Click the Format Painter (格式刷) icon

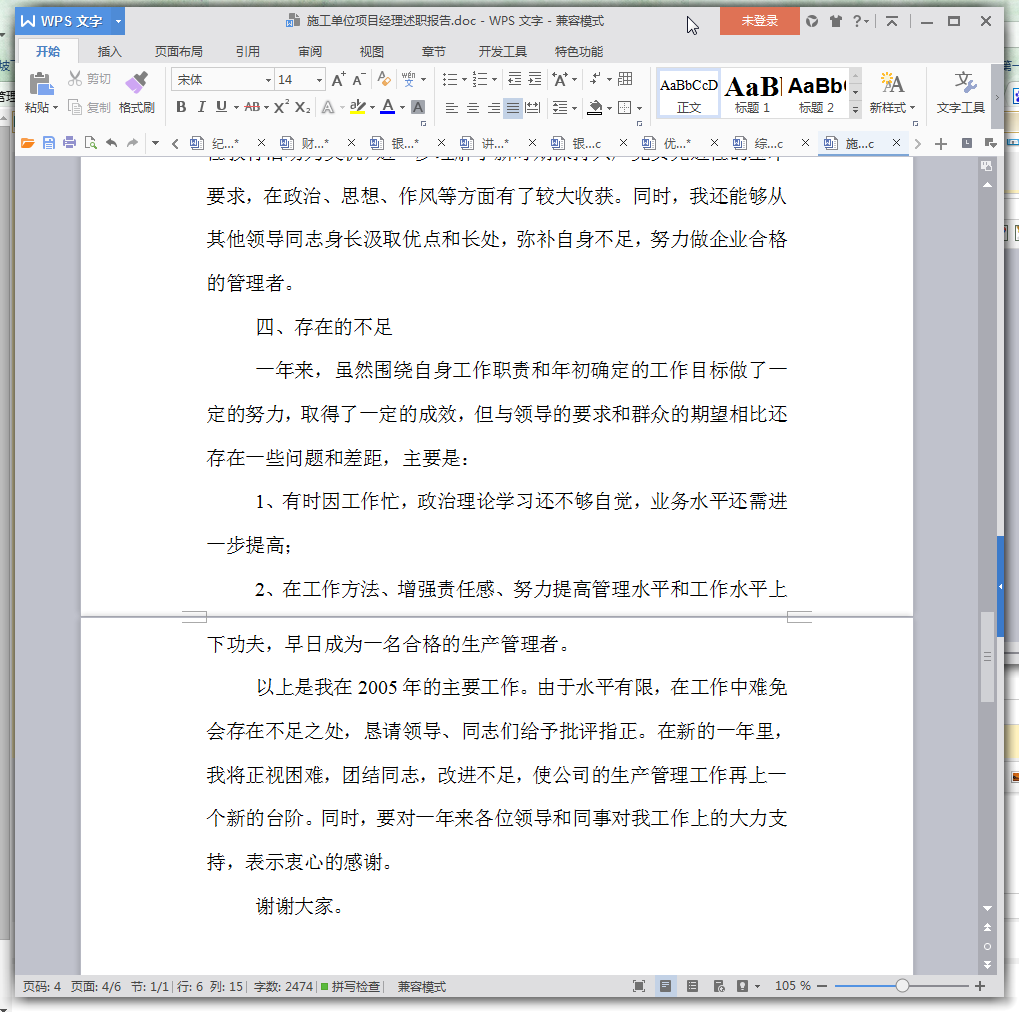tap(136, 83)
